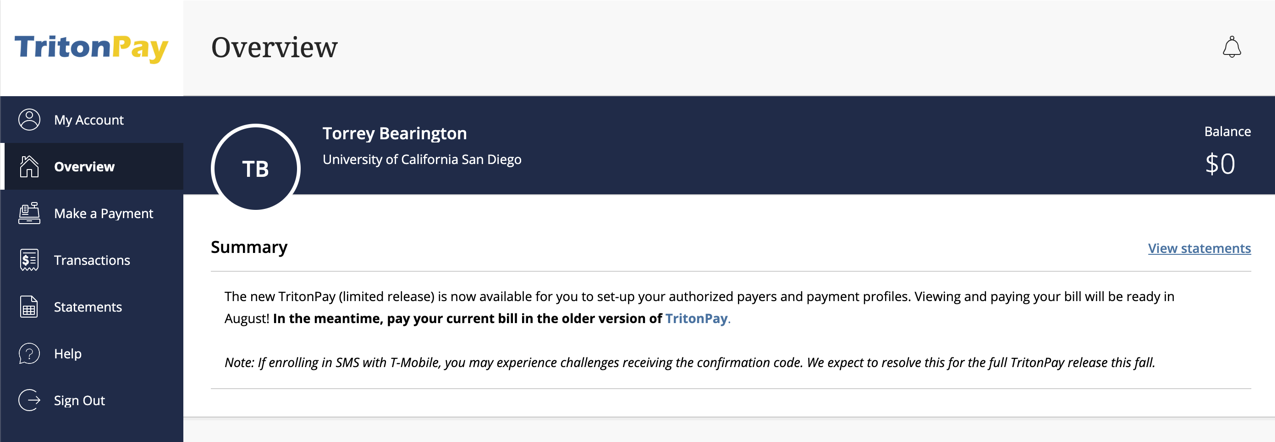Click the Make a Payment register icon

coord(29,213)
